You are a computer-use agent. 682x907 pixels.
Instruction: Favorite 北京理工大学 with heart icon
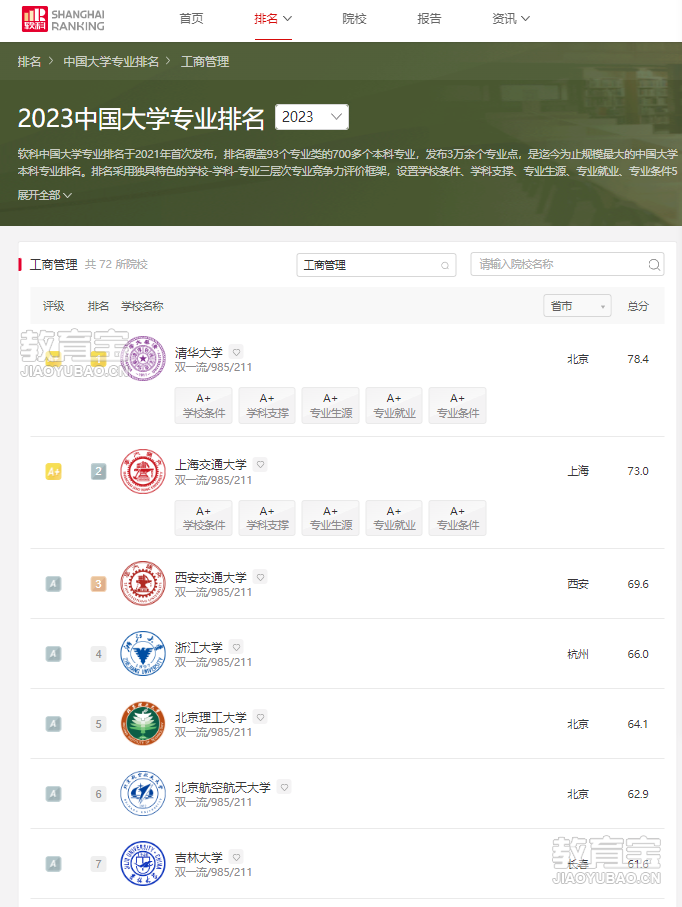[260, 717]
